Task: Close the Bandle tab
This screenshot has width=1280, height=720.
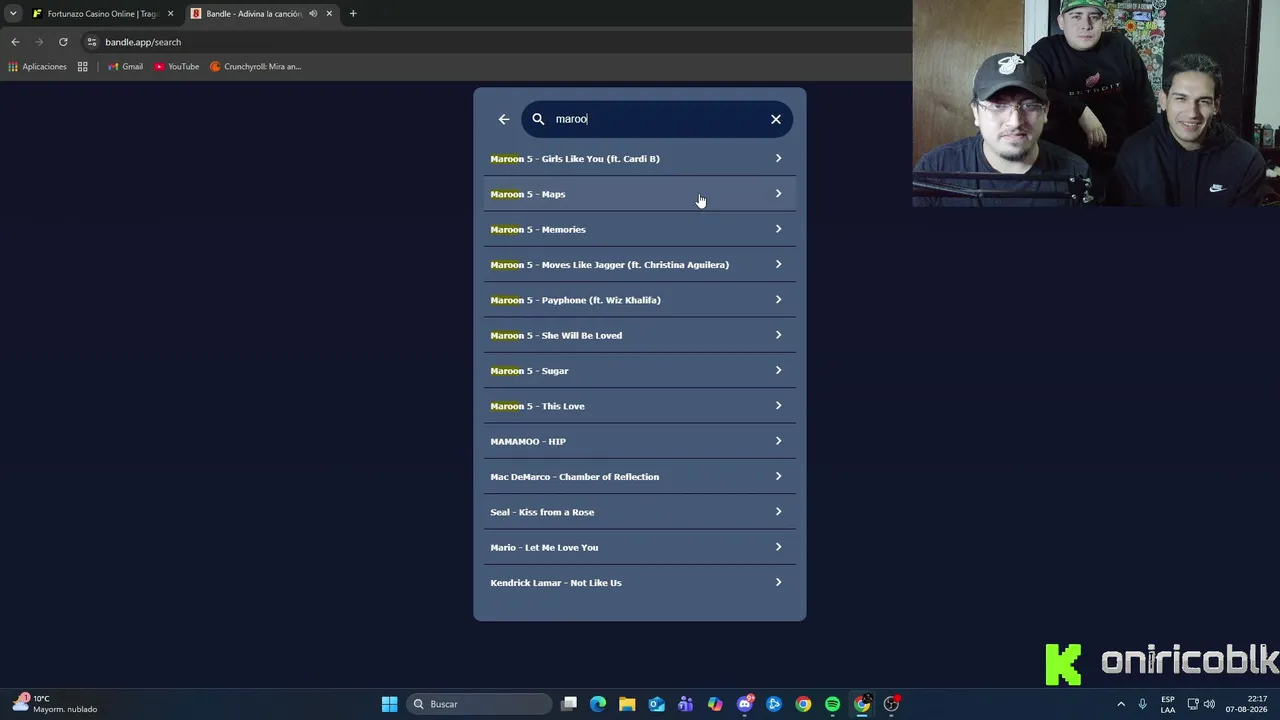Action: click(x=329, y=14)
